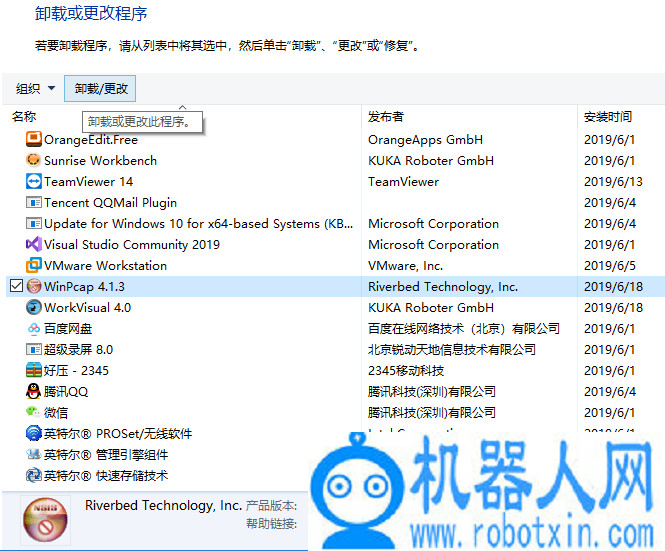The image size is (665, 551).
Task: Click the 微信 WeChat icon
Action: 34,411
